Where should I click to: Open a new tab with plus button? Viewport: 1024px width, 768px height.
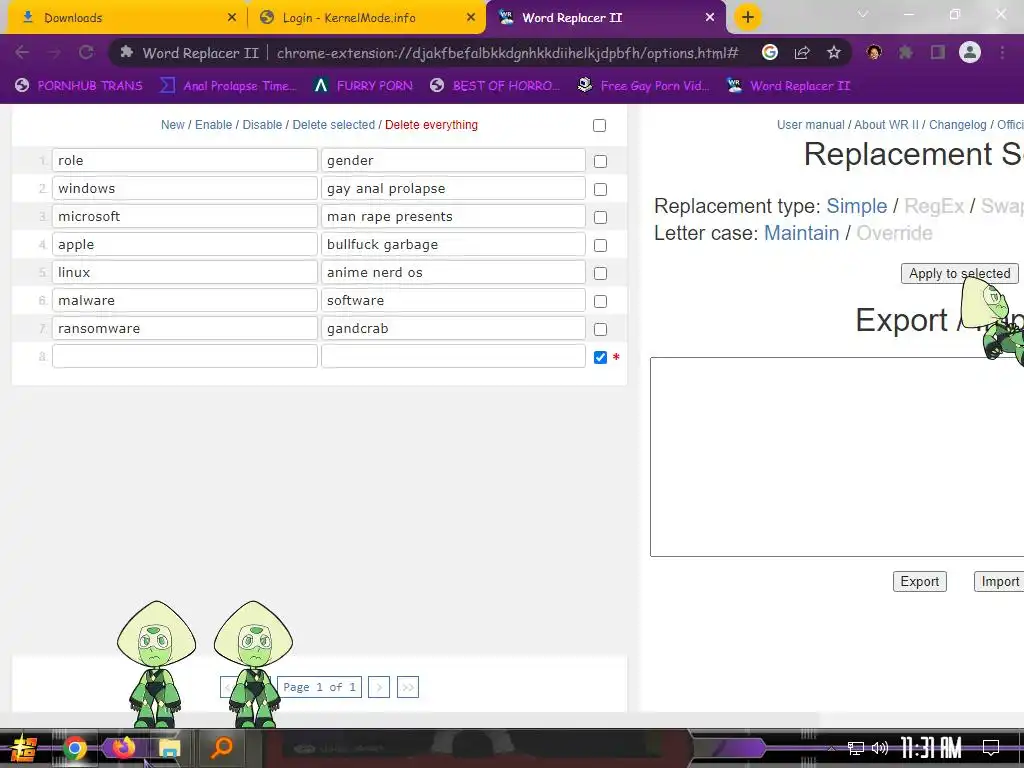pos(748,17)
